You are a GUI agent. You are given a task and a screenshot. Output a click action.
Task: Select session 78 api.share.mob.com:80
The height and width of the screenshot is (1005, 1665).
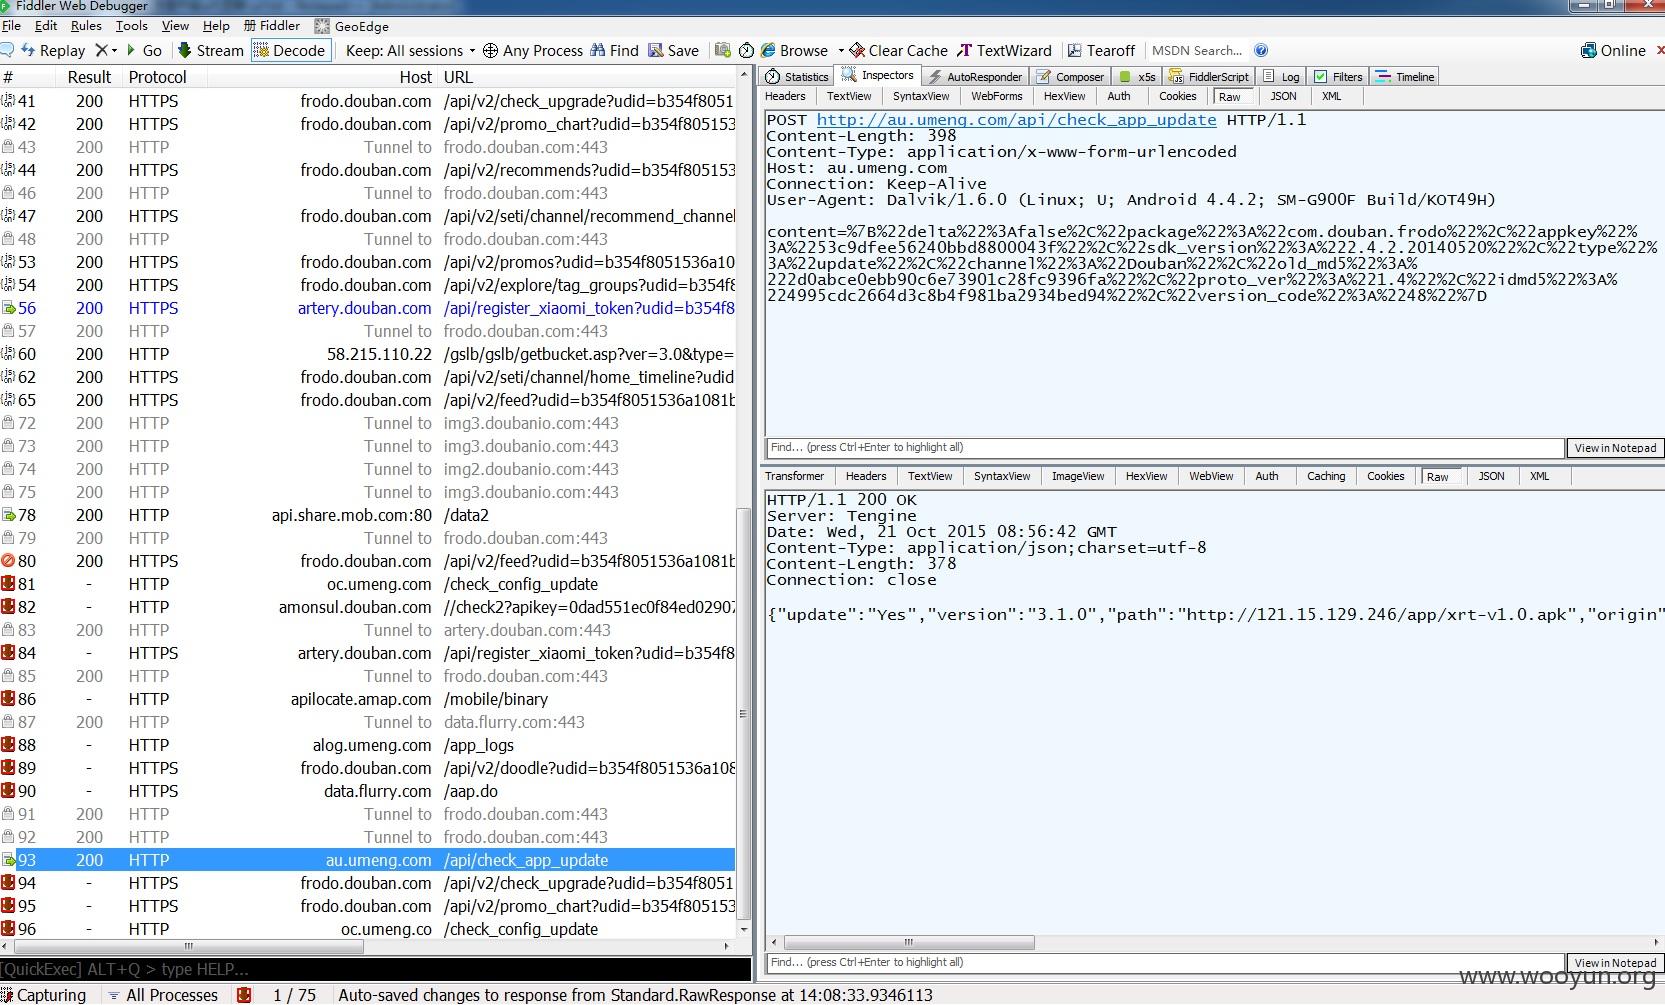pyautogui.click(x=368, y=515)
